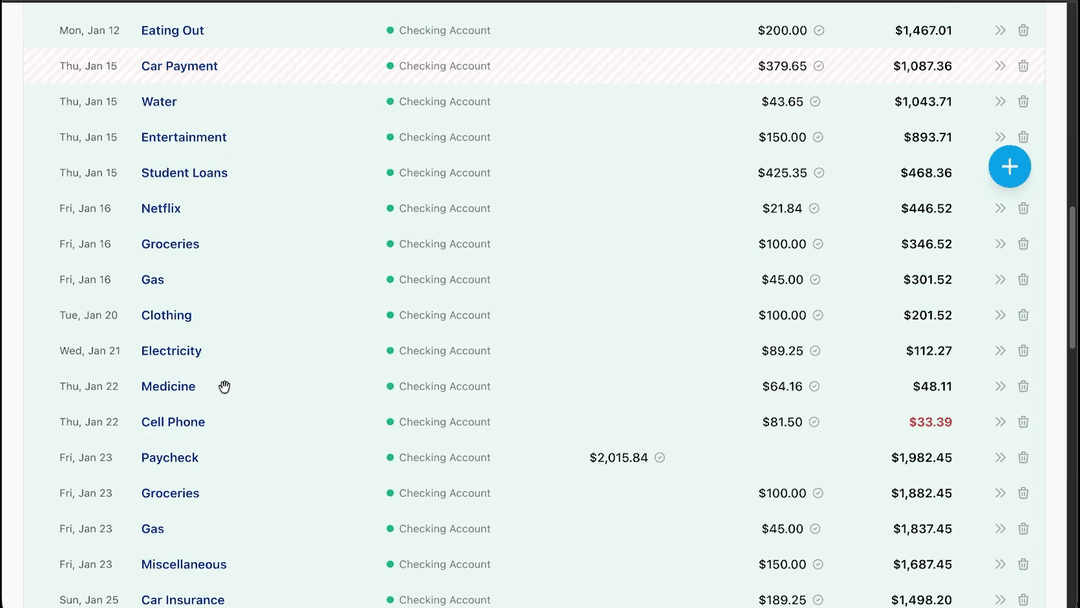This screenshot has height=608, width=1080.
Task: Delete the Eating Out transaction
Action: (1023, 31)
